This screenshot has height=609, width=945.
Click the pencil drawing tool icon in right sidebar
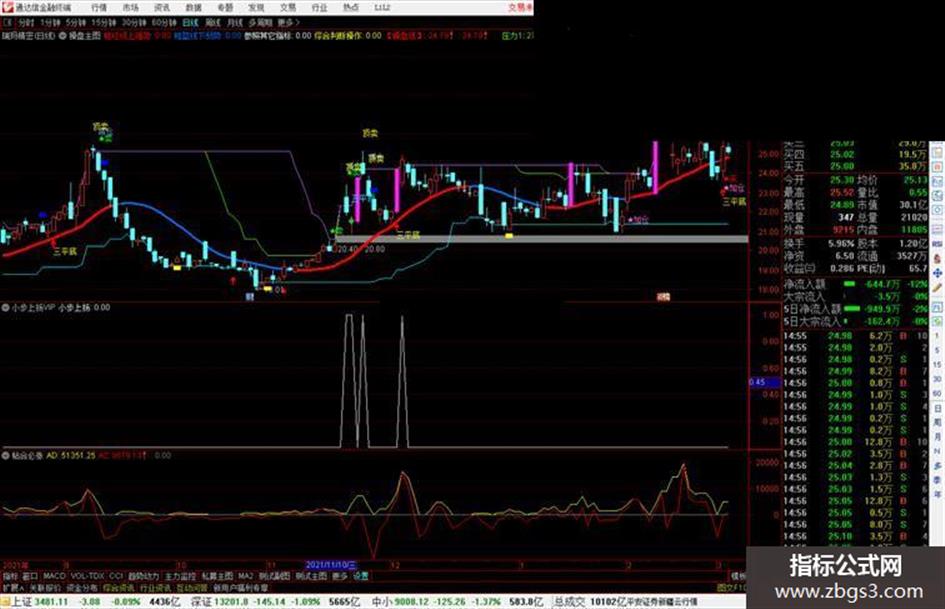click(x=937, y=290)
